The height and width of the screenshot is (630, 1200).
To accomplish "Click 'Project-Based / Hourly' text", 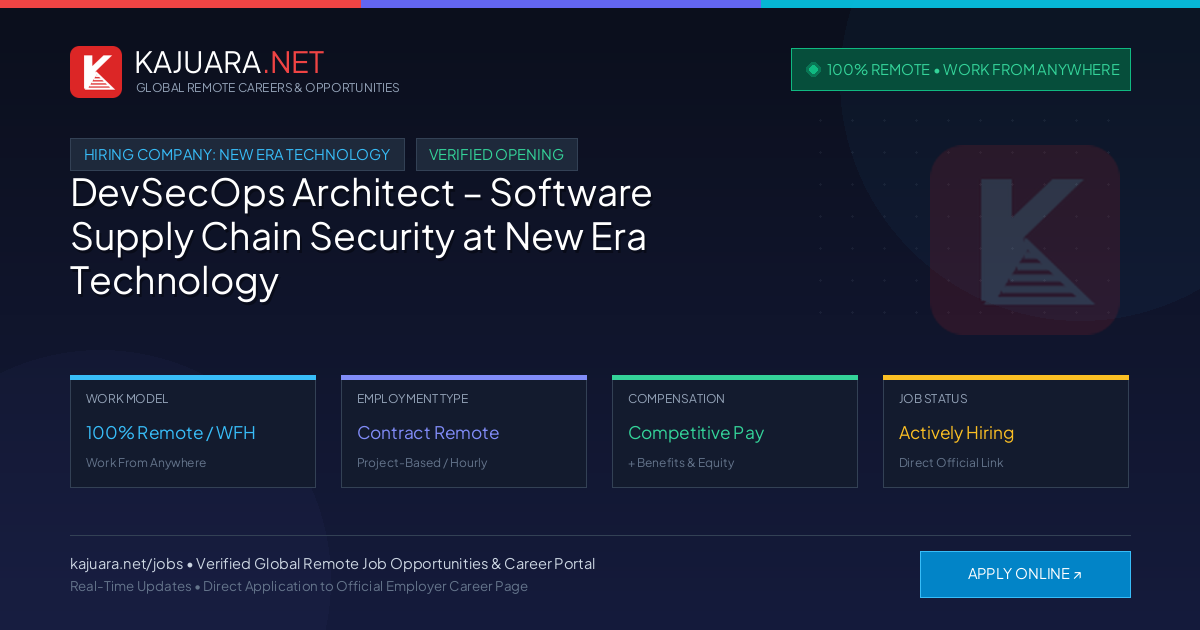I will (x=422, y=463).
